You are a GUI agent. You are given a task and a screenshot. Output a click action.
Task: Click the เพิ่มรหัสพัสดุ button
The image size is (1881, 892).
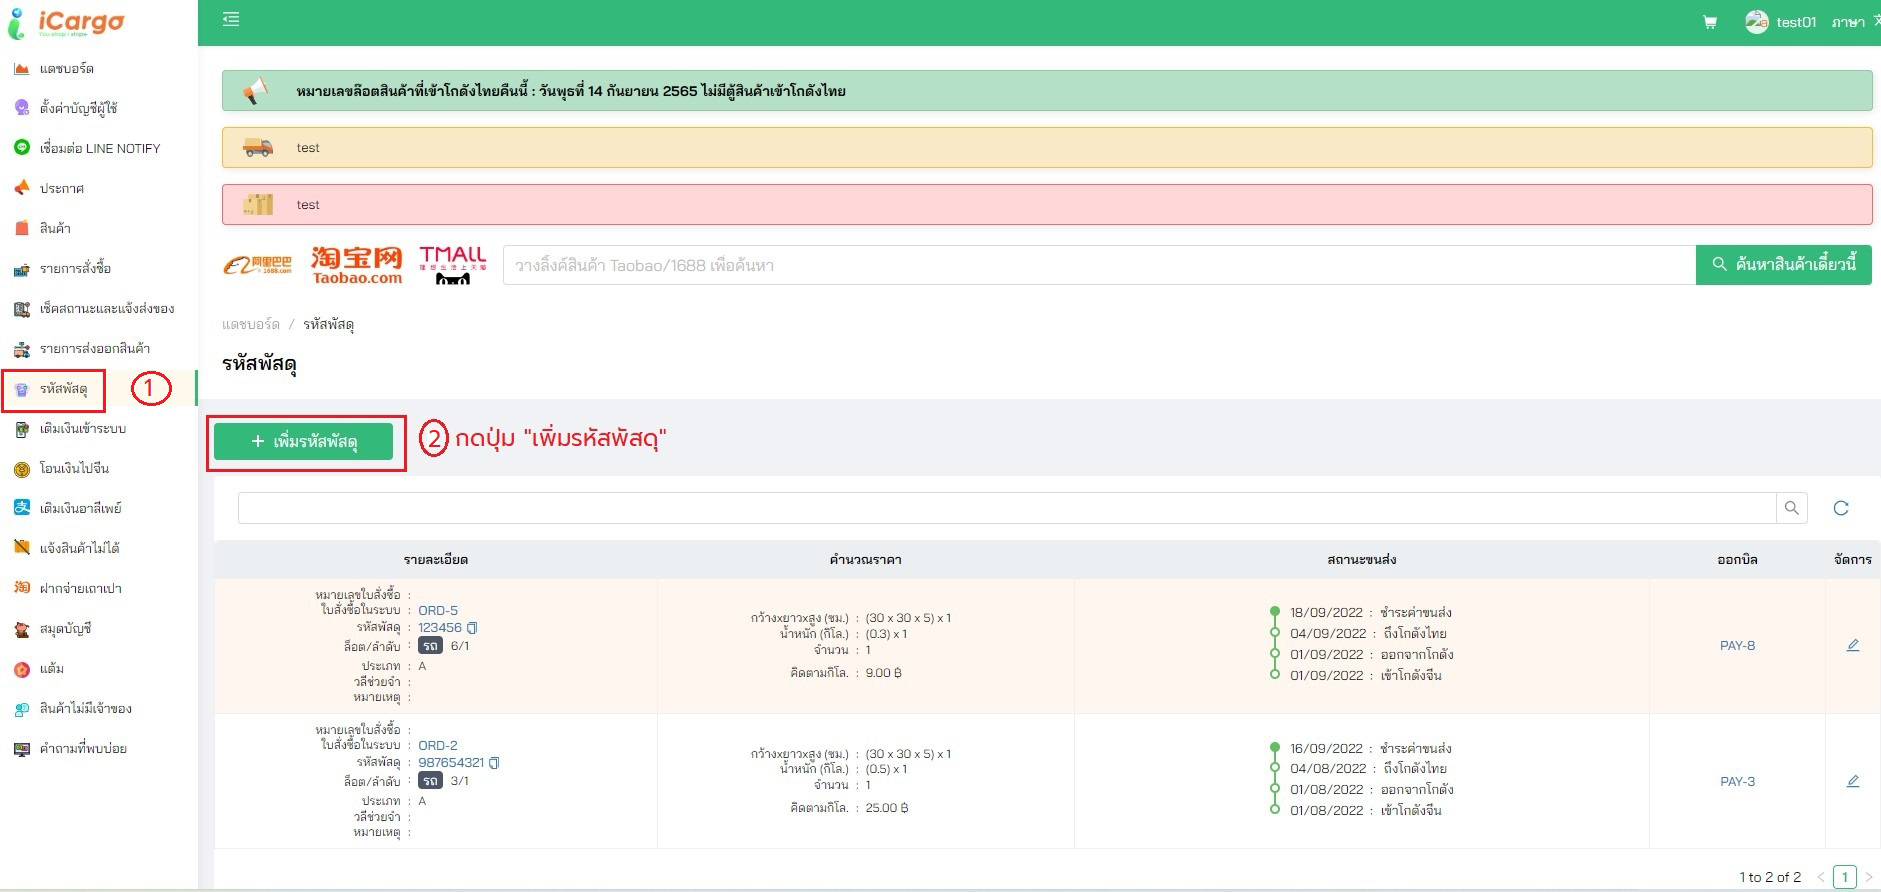coord(304,441)
